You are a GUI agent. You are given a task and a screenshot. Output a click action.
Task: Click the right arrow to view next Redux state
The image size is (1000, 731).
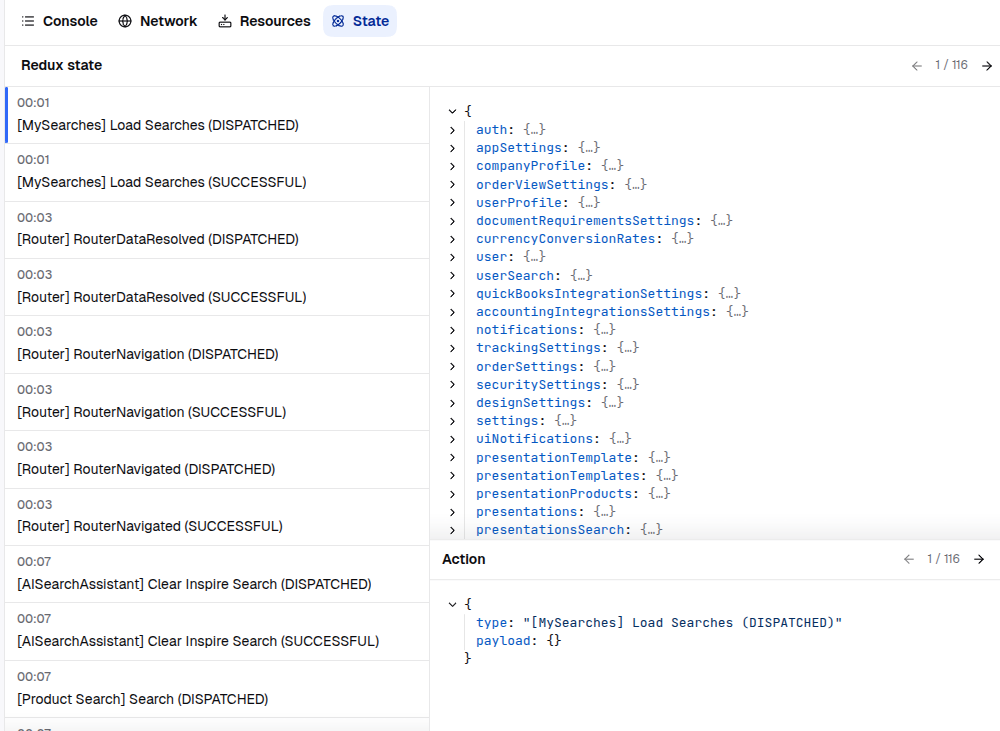(x=987, y=65)
